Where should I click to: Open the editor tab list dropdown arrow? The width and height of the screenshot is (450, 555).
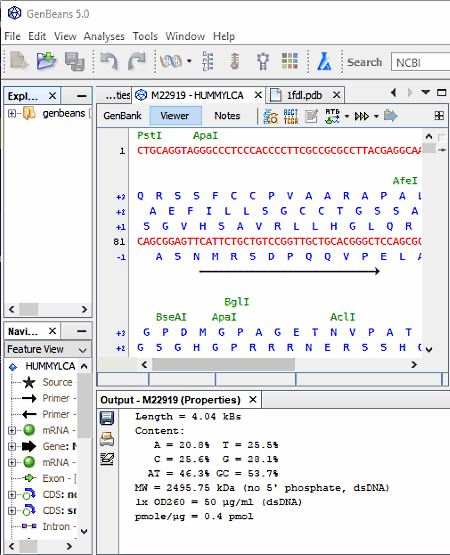(x=425, y=92)
